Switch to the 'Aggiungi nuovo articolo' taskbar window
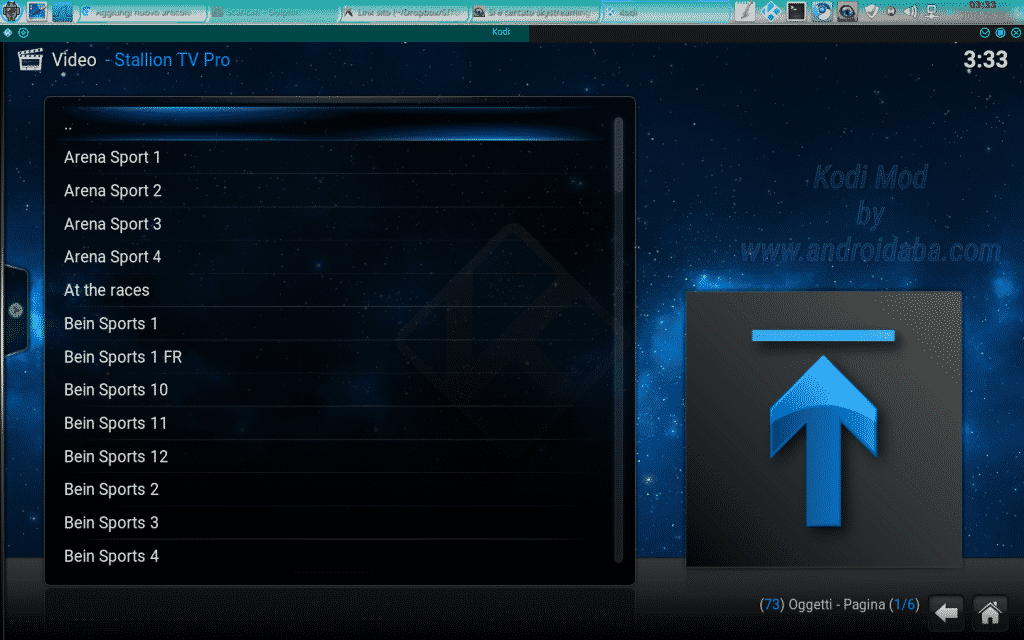Image resolution: width=1024 pixels, height=640 pixels. (x=142, y=12)
